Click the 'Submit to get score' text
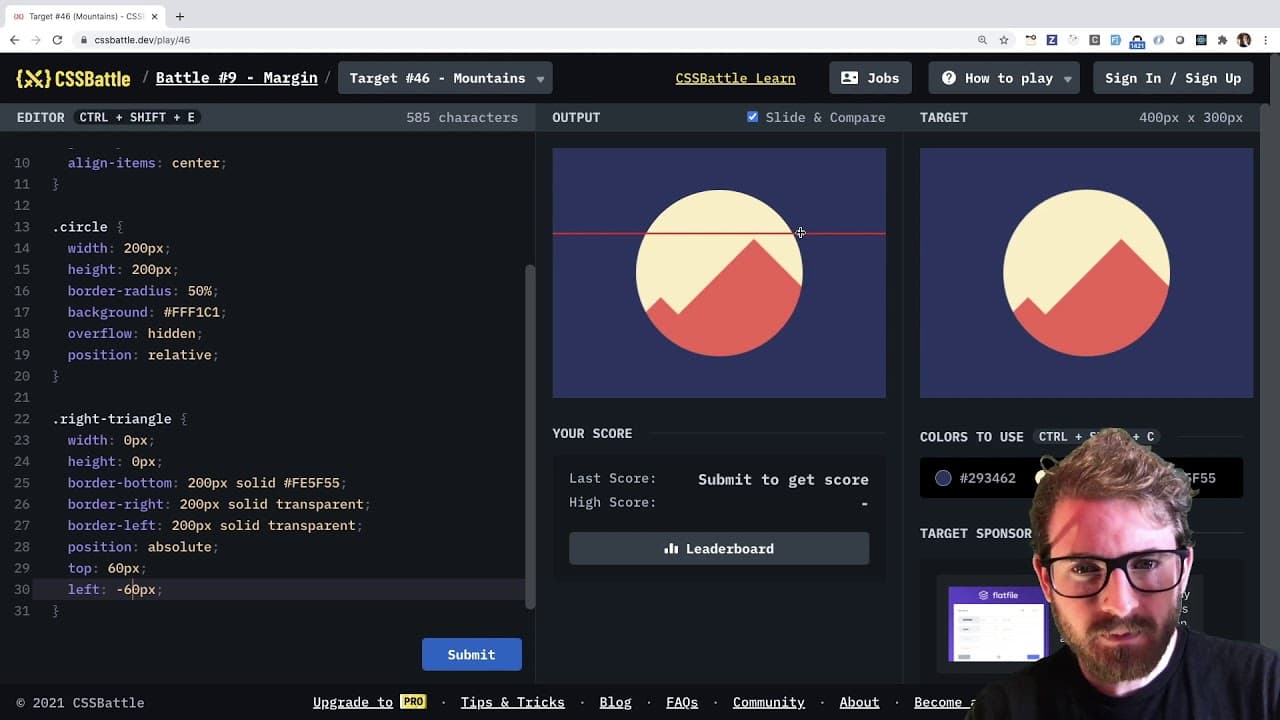1280x720 pixels. point(783,480)
